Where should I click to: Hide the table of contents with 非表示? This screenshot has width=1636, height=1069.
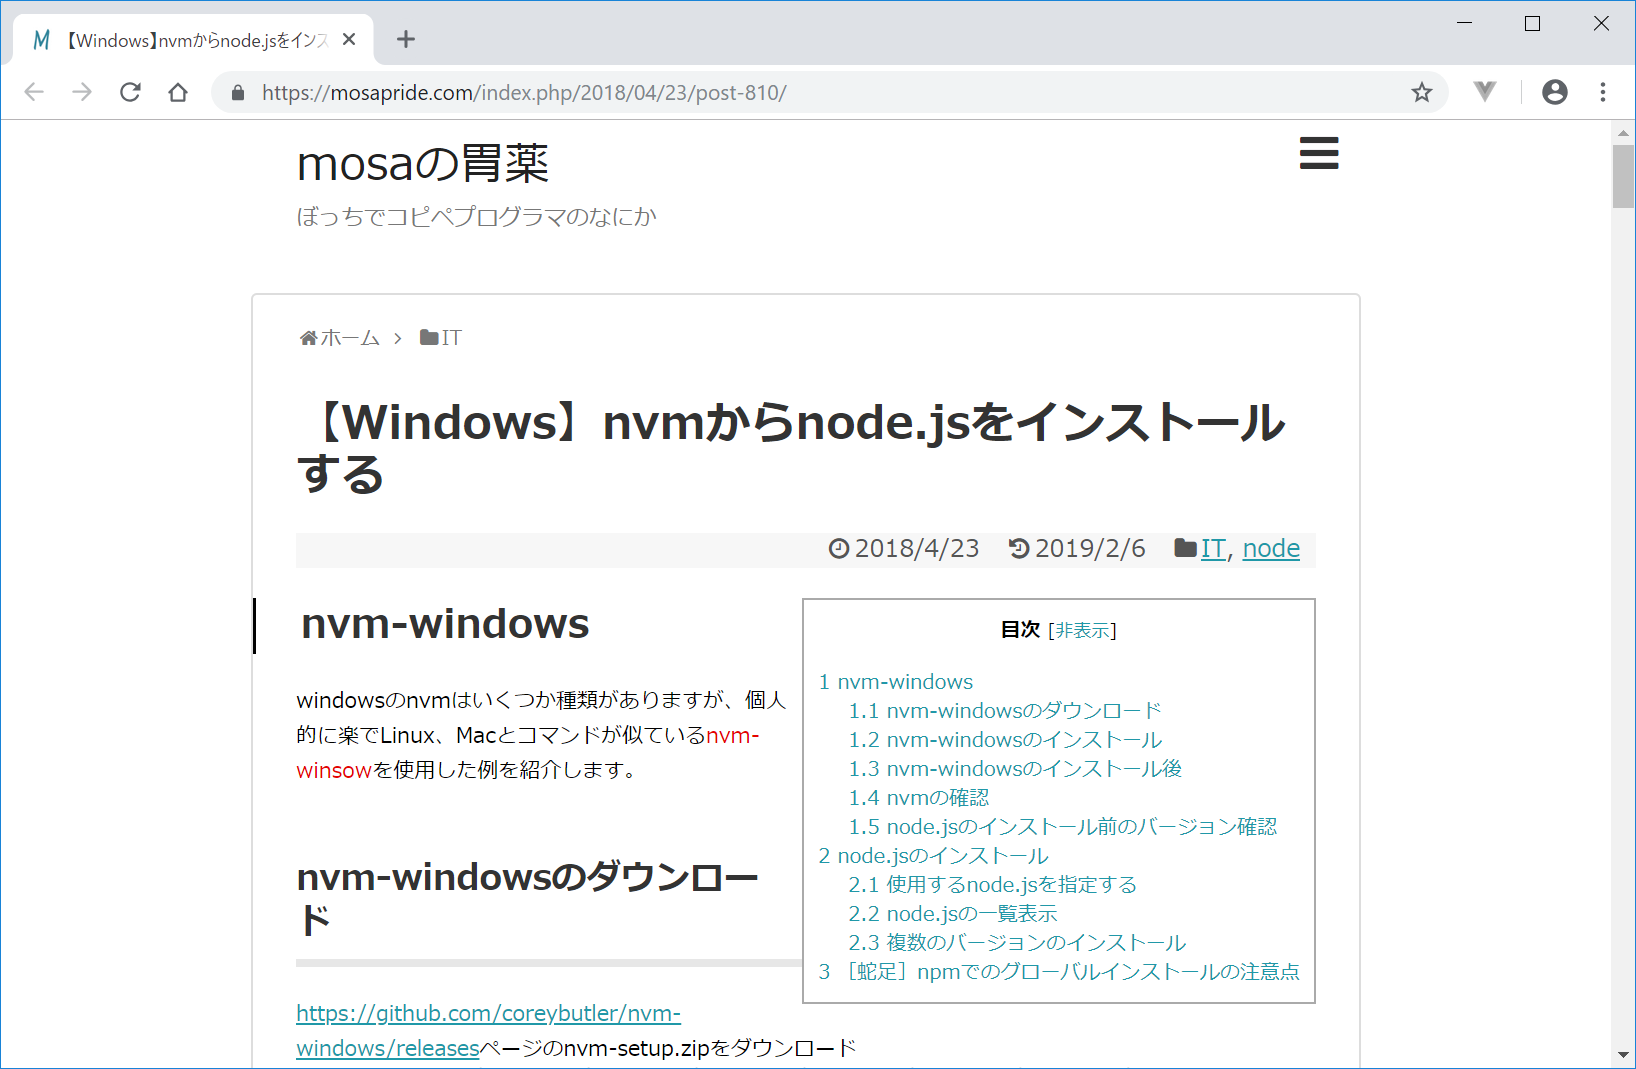[x=1082, y=631]
